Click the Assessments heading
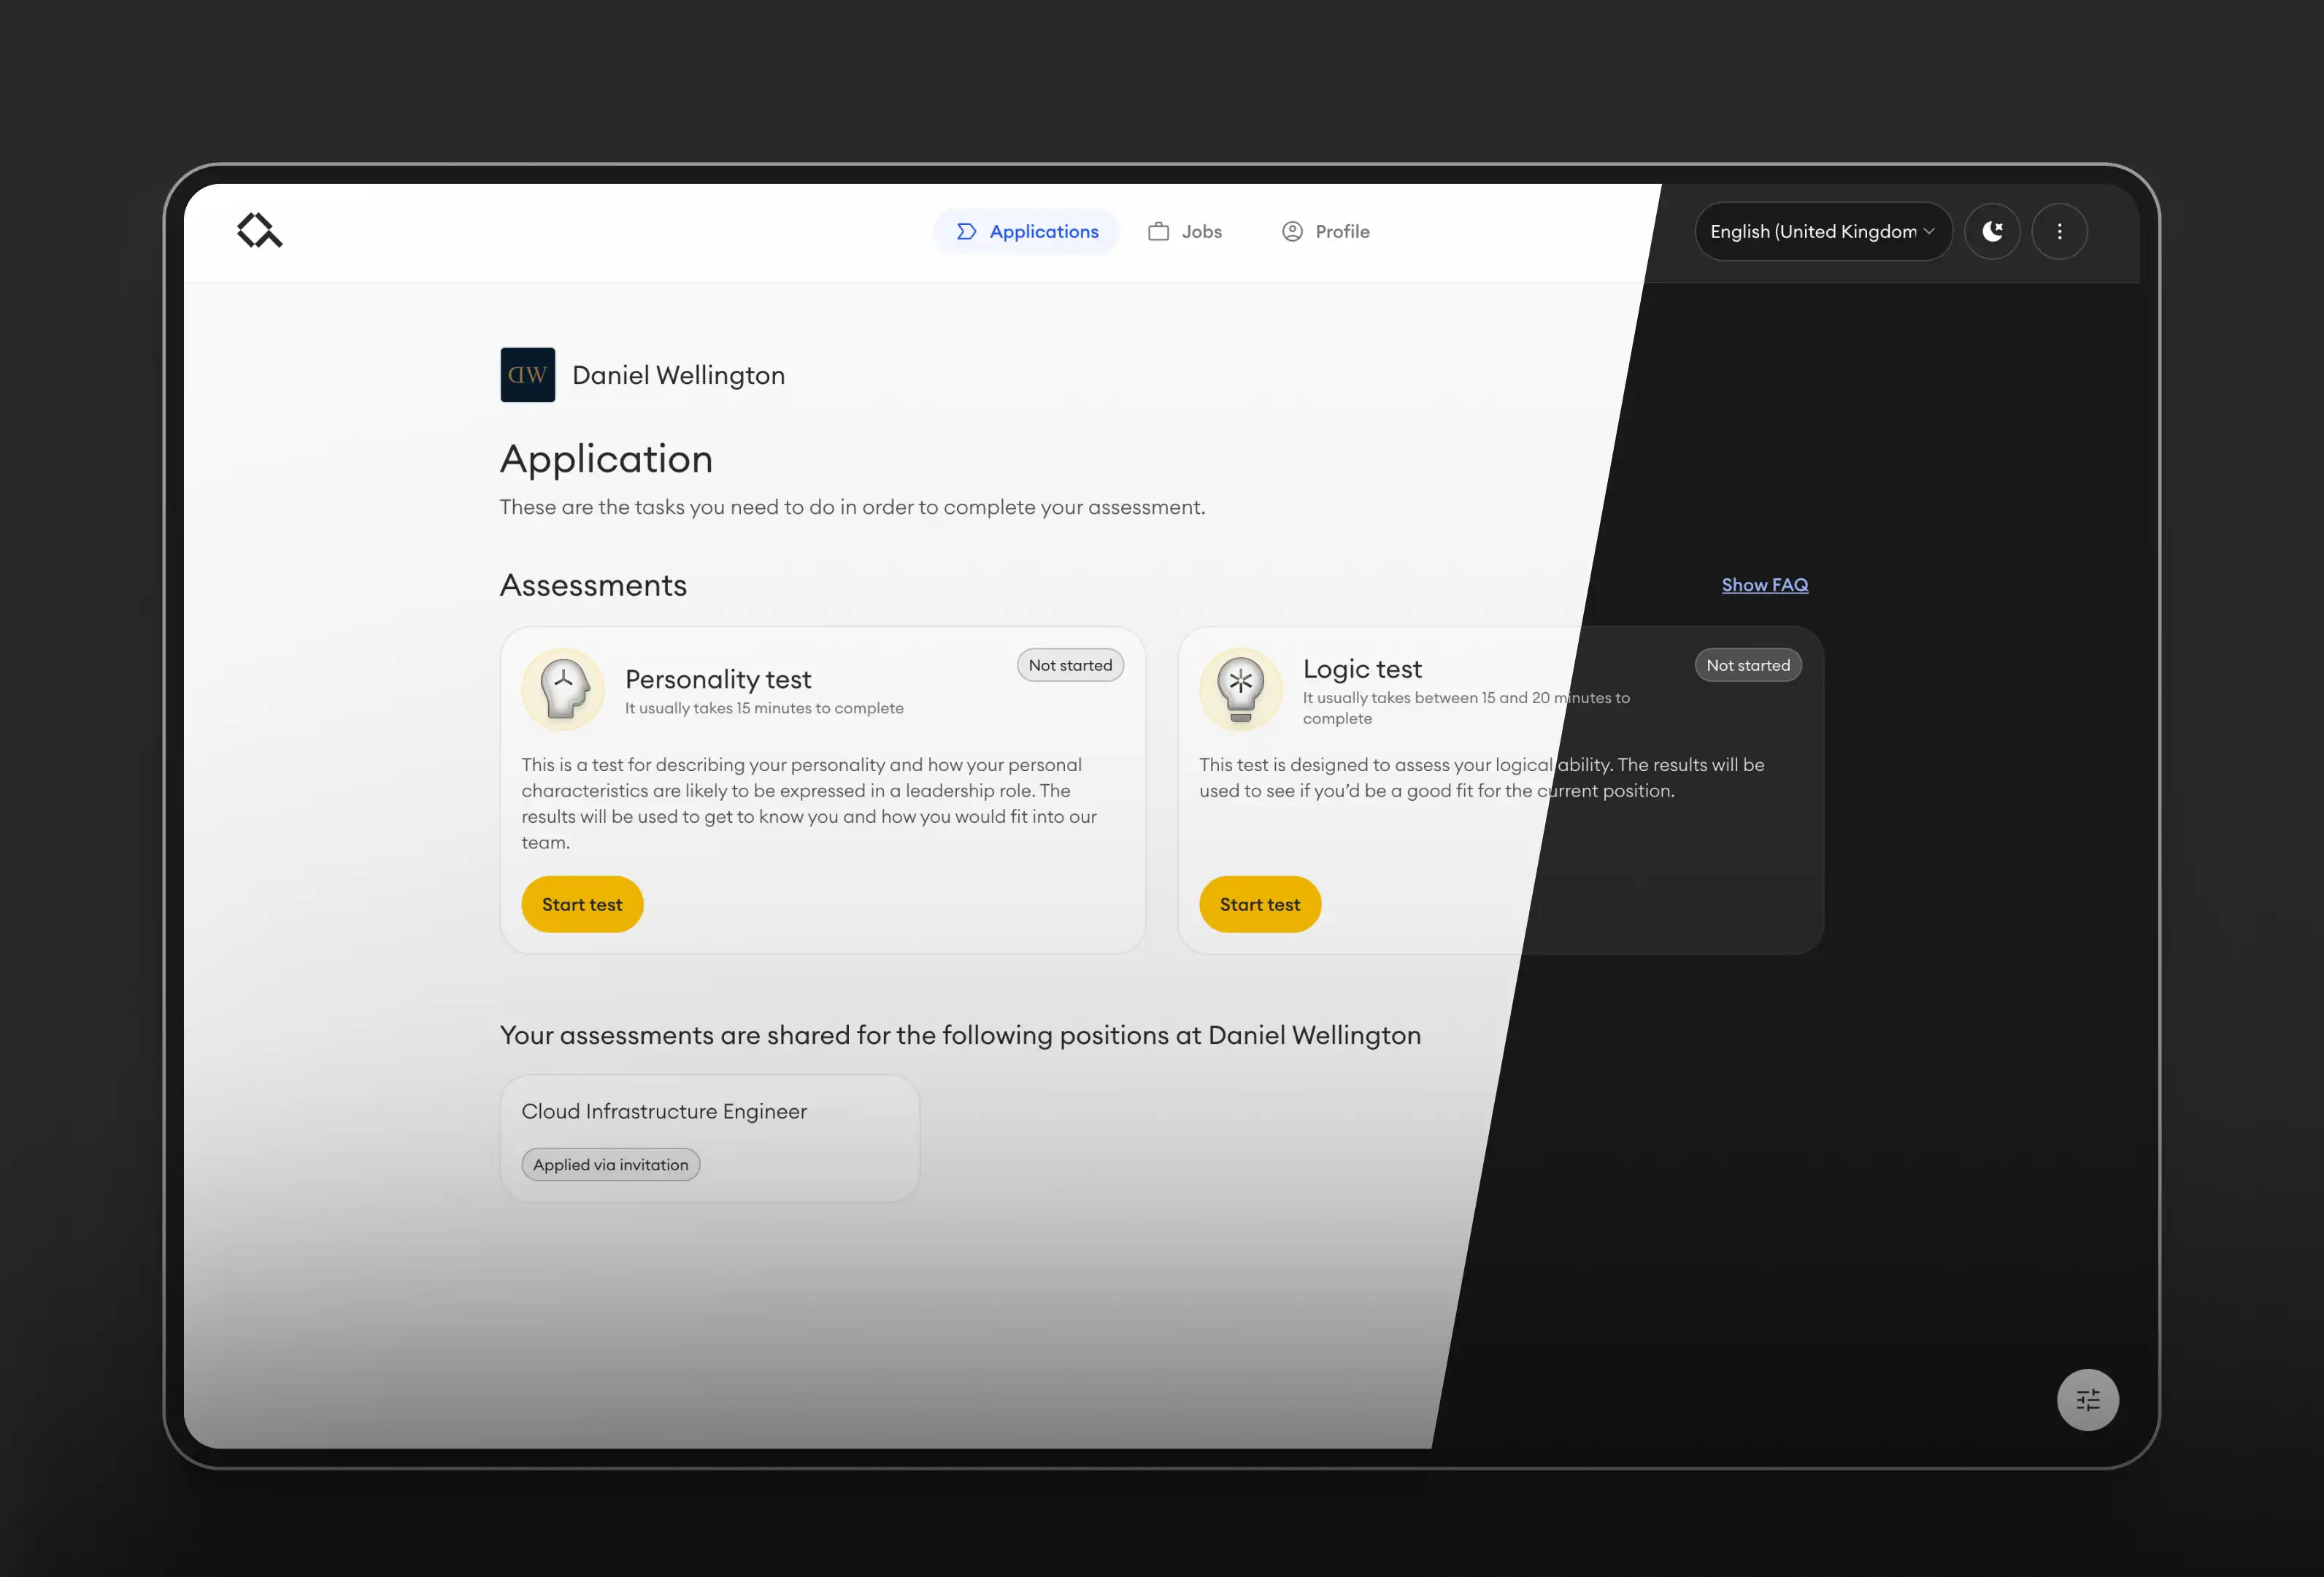2324x1577 pixels. coord(593,585)
